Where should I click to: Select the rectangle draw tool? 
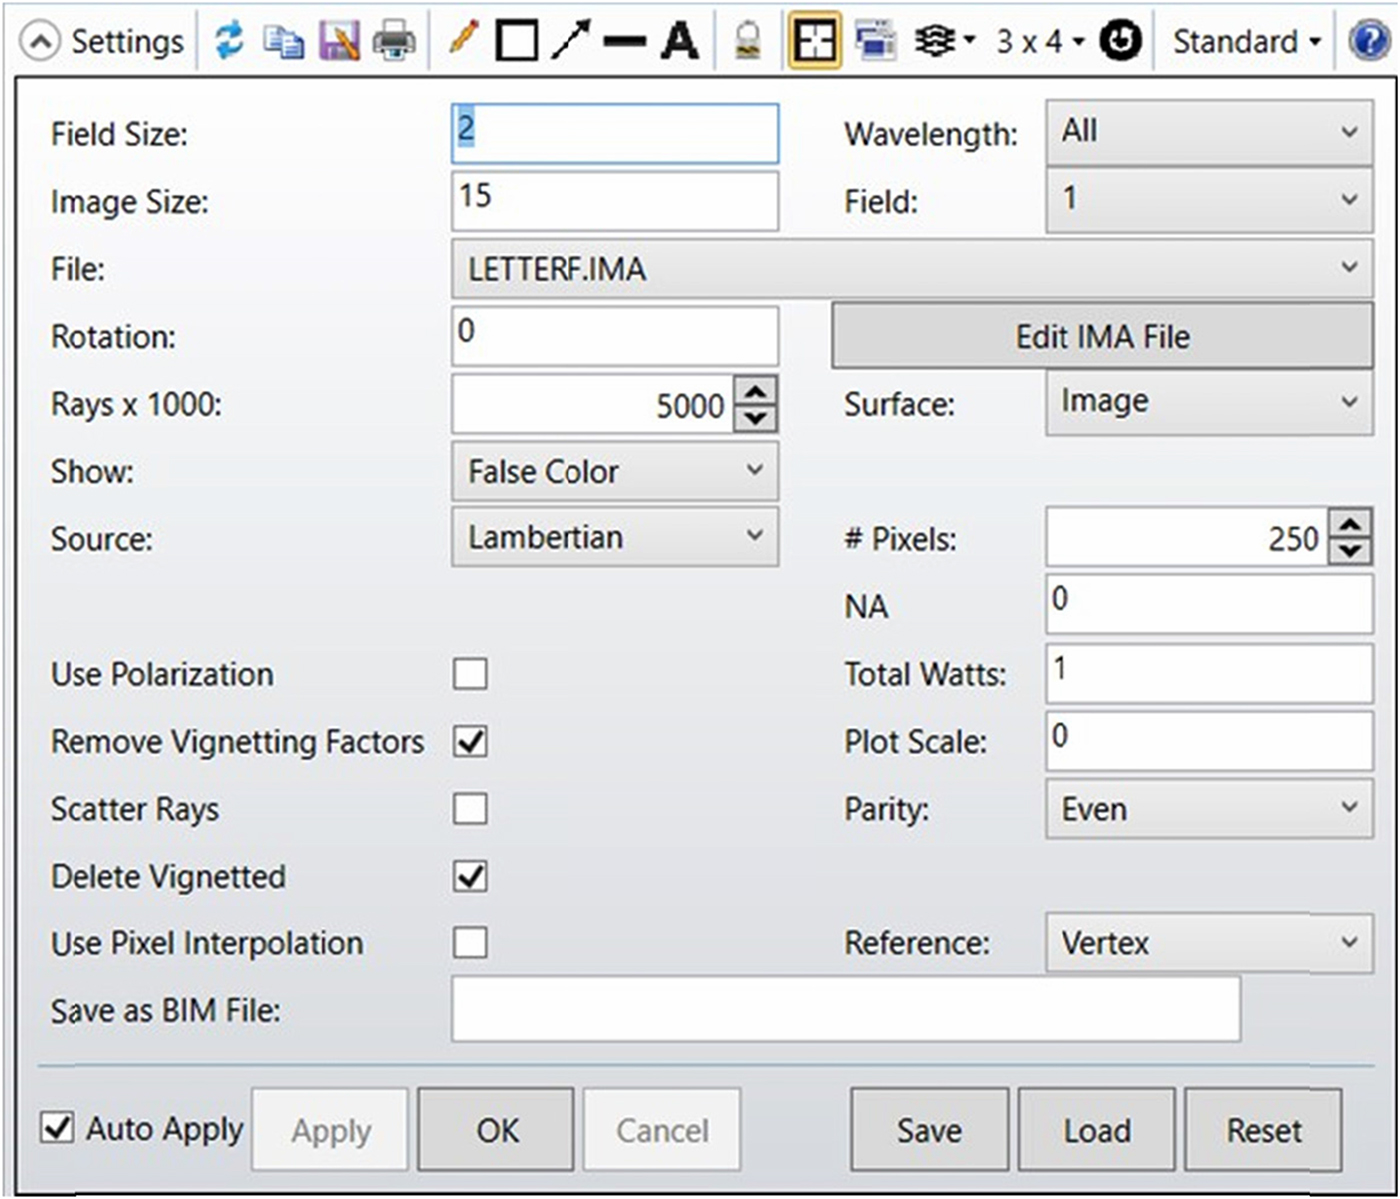[516, 41]
